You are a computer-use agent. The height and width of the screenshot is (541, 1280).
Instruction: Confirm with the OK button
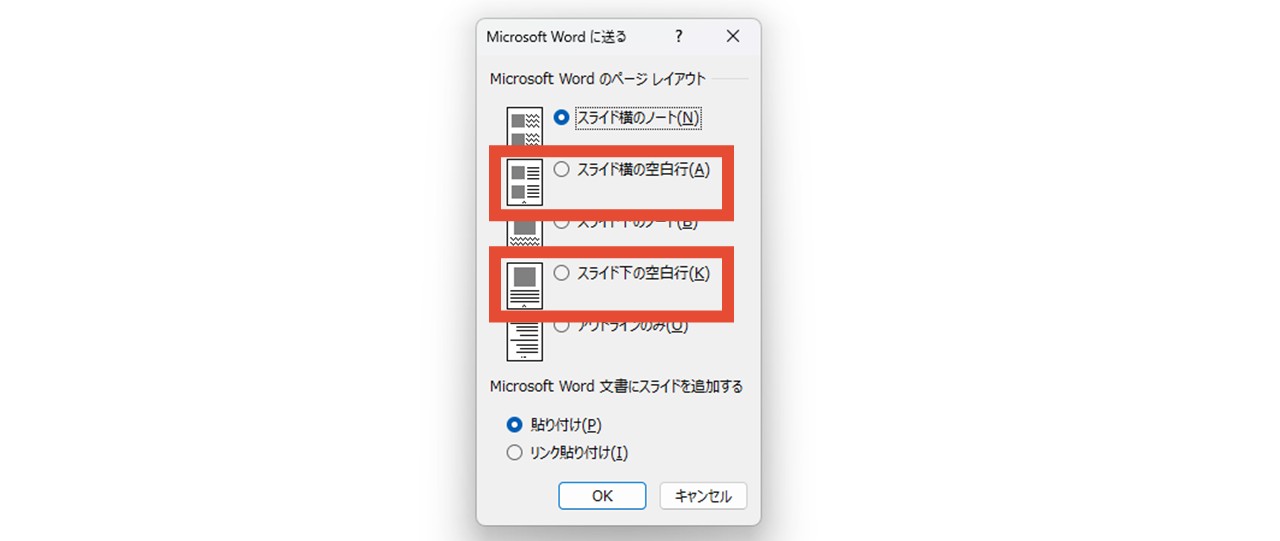coord(602,496)
